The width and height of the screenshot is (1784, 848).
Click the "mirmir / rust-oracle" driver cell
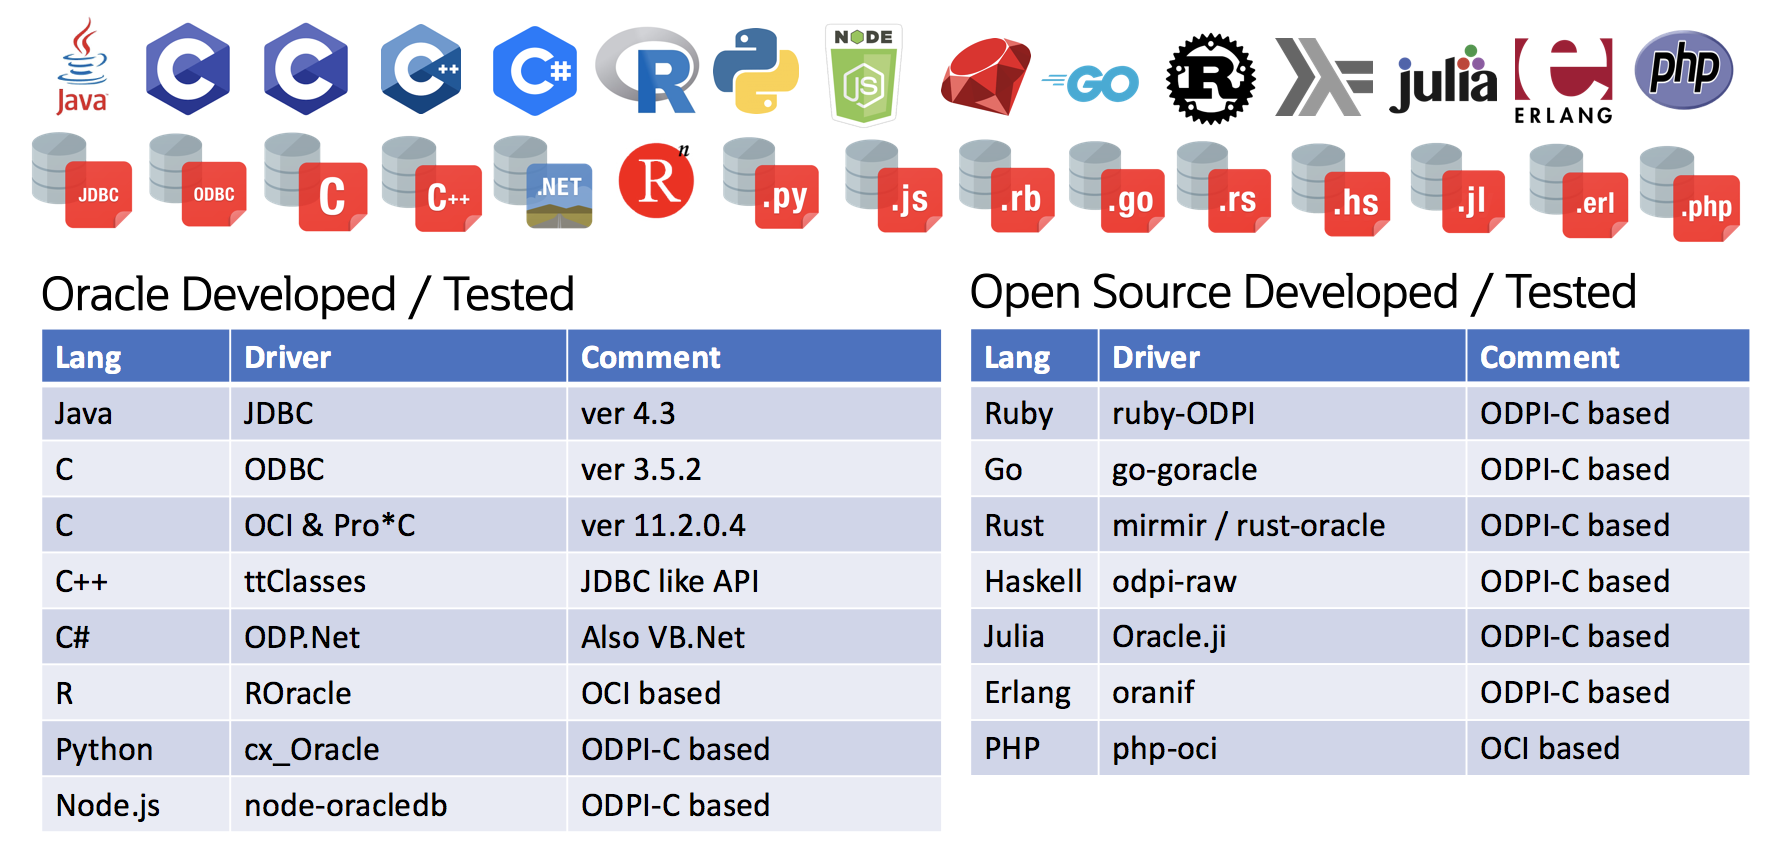pyautogui.click(x=1283, y=525)
